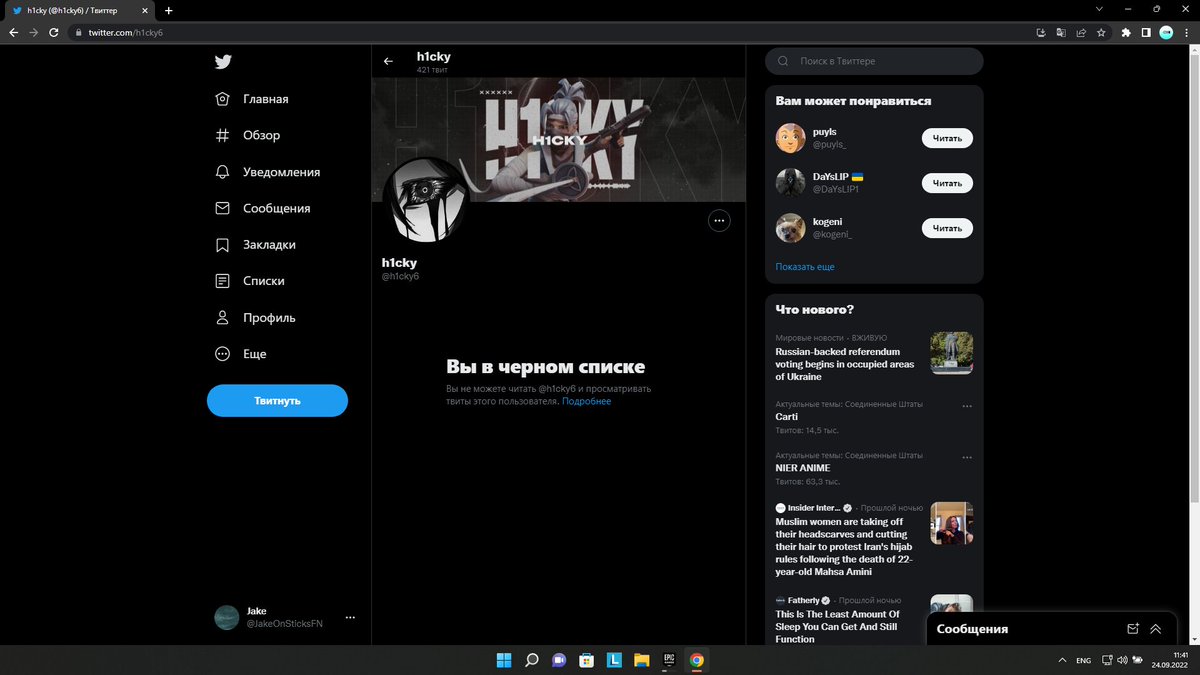1200x675 pixels.
Task: Open Windows Start menu
Action: pyautogui.click(x=504, y=660)
